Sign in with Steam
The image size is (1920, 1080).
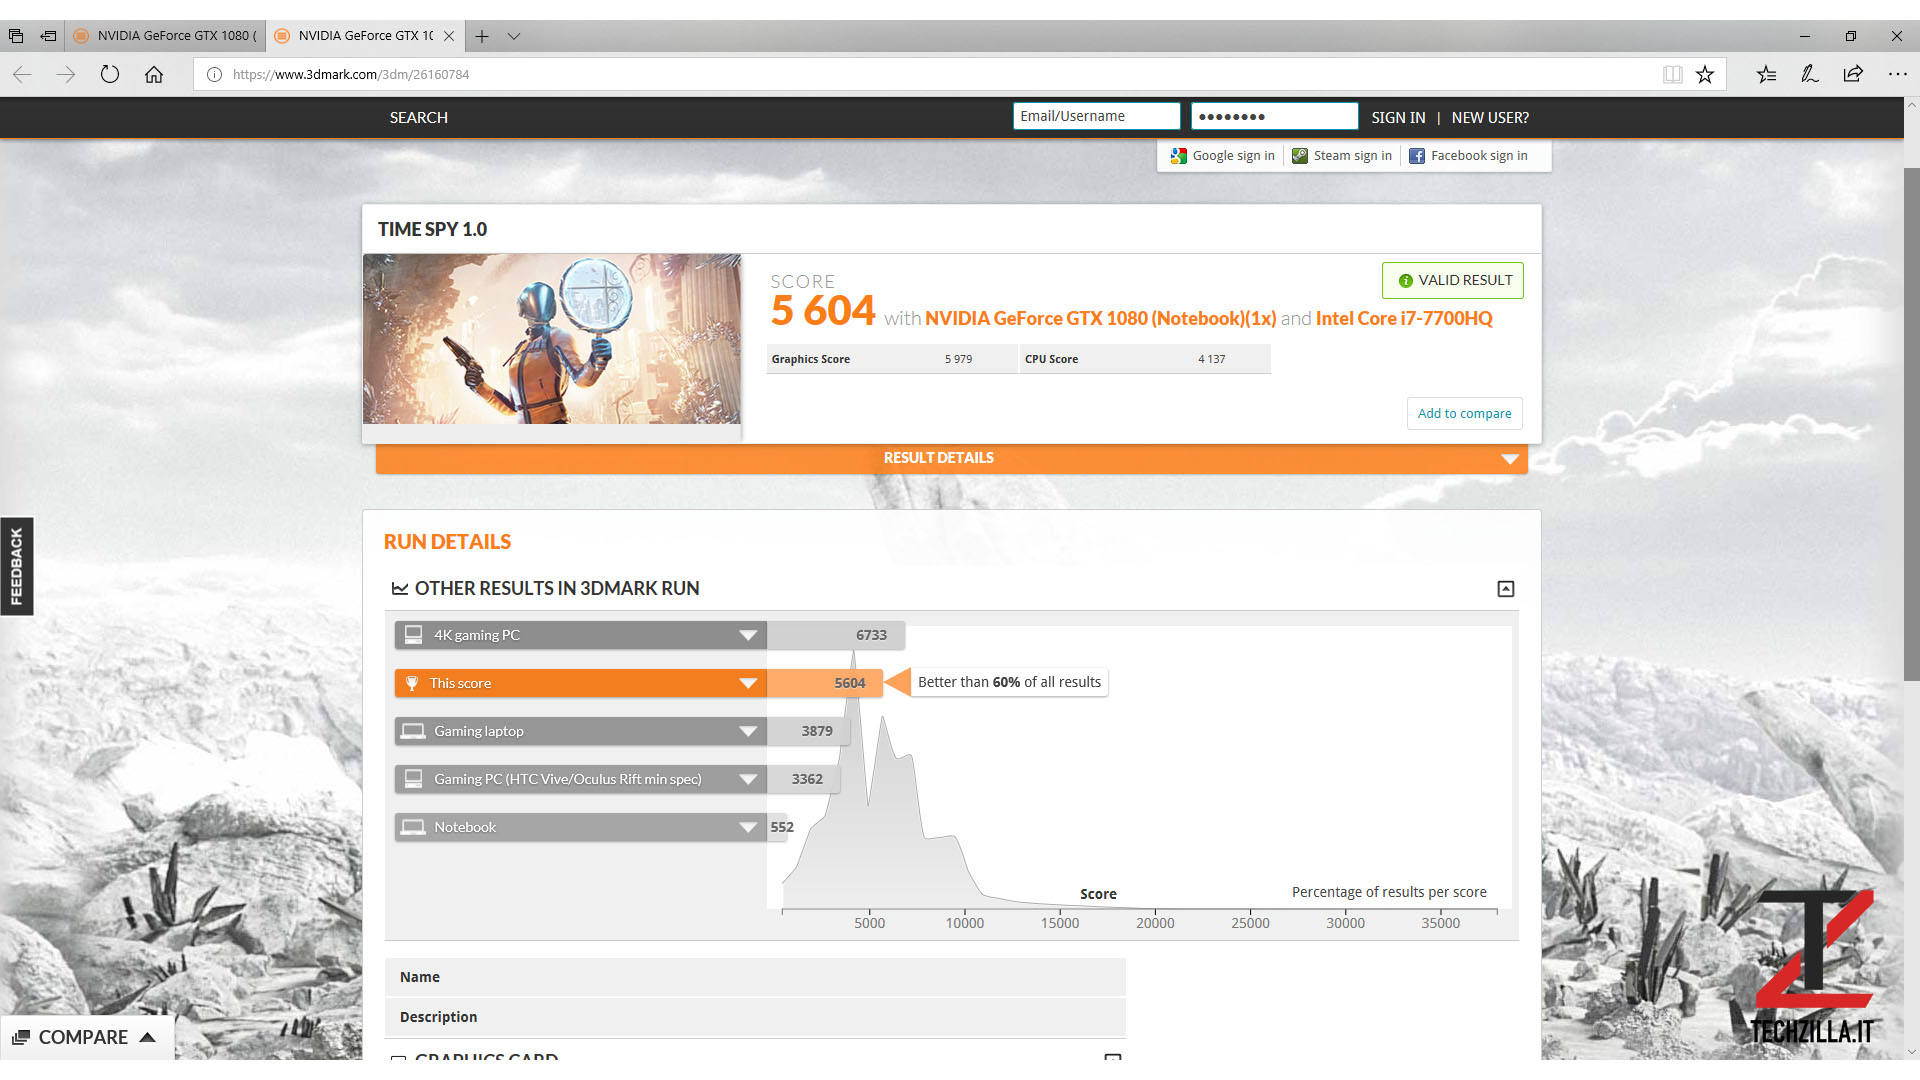pos(1342,156)
